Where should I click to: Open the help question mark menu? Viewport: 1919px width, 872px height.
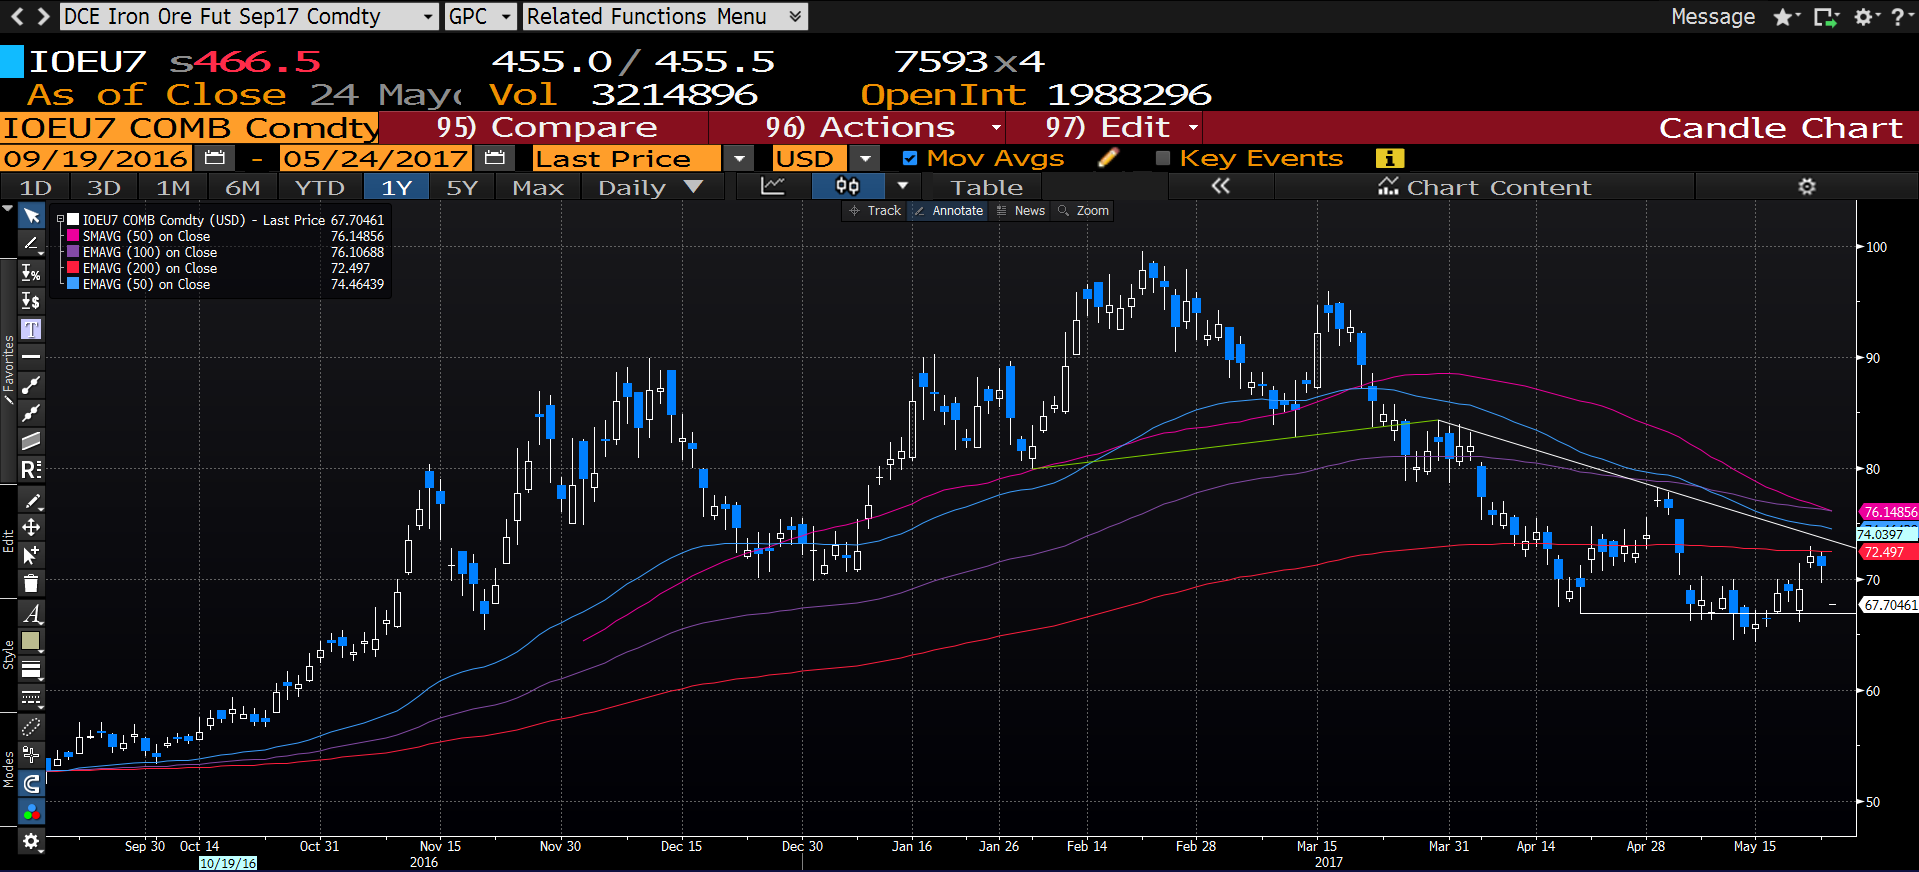tap(1897, 17)
